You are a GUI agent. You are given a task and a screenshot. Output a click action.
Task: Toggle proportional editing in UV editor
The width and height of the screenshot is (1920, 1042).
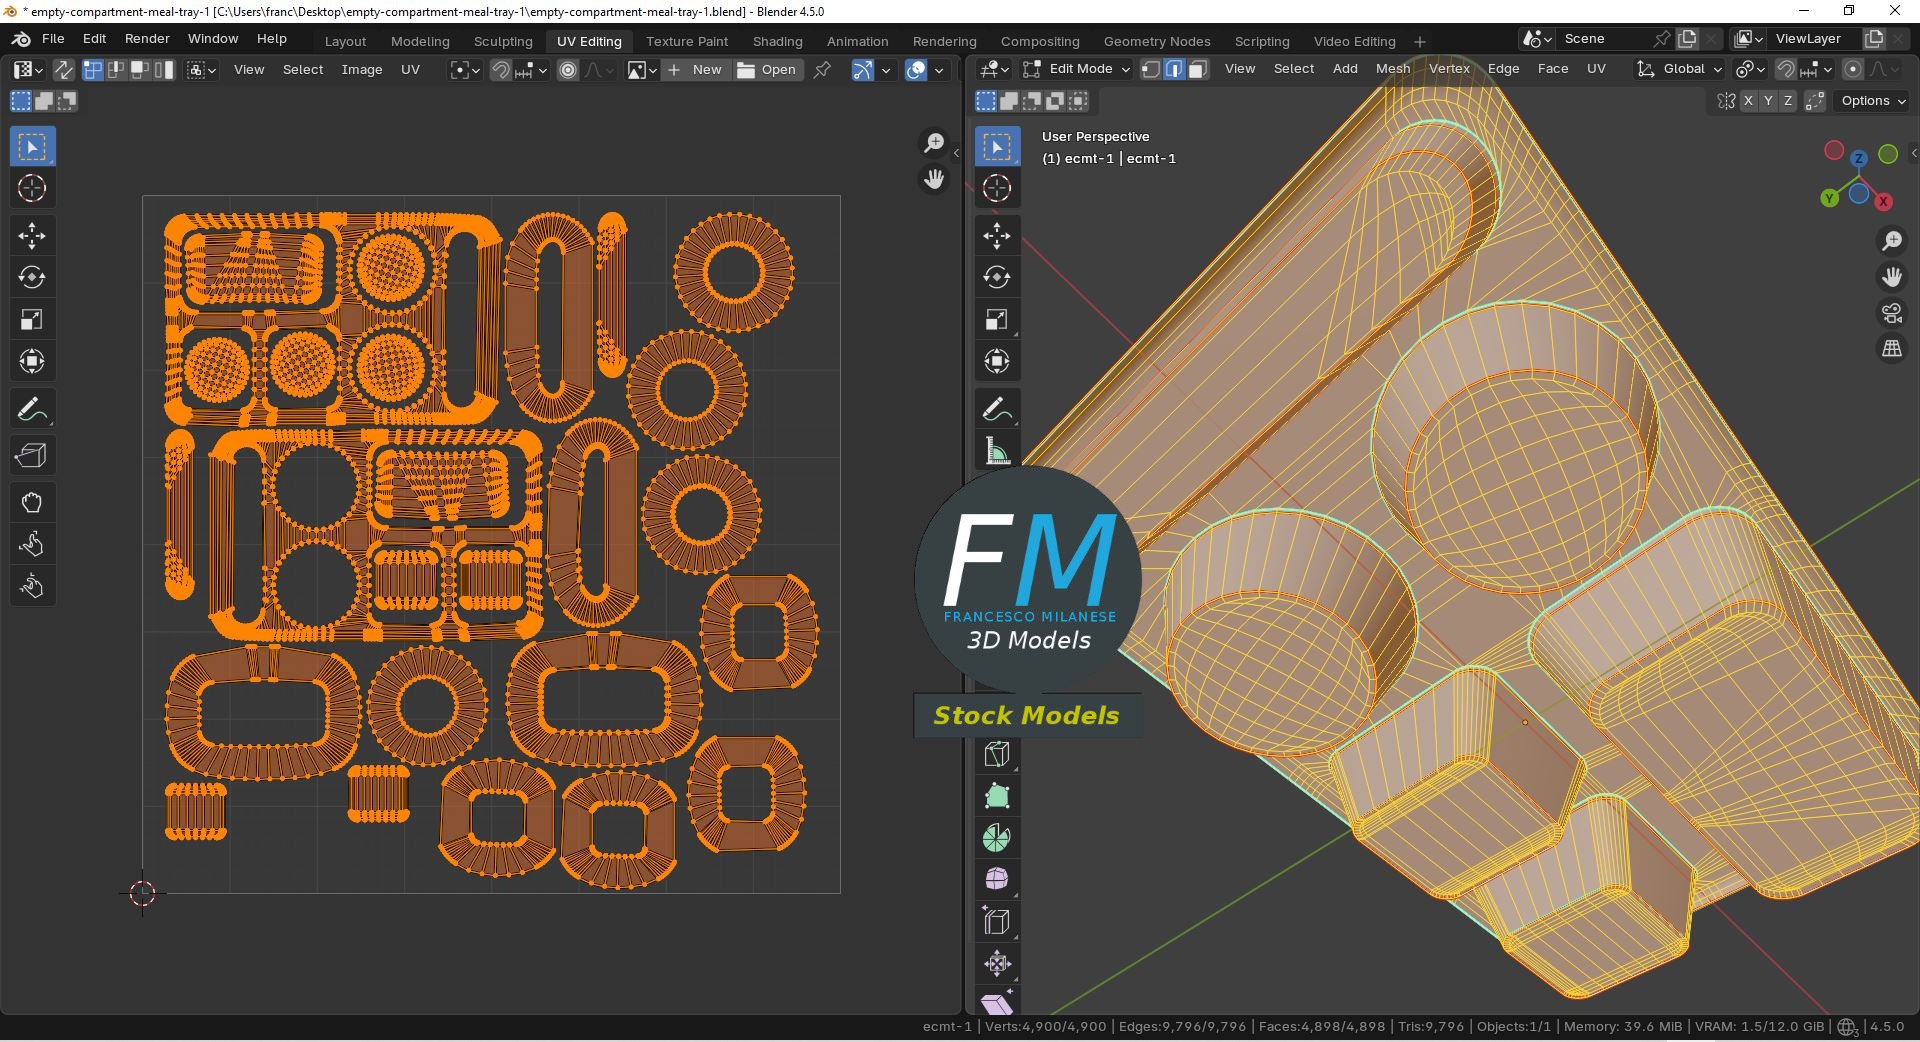pyautogui.click(x=568, y=70)
